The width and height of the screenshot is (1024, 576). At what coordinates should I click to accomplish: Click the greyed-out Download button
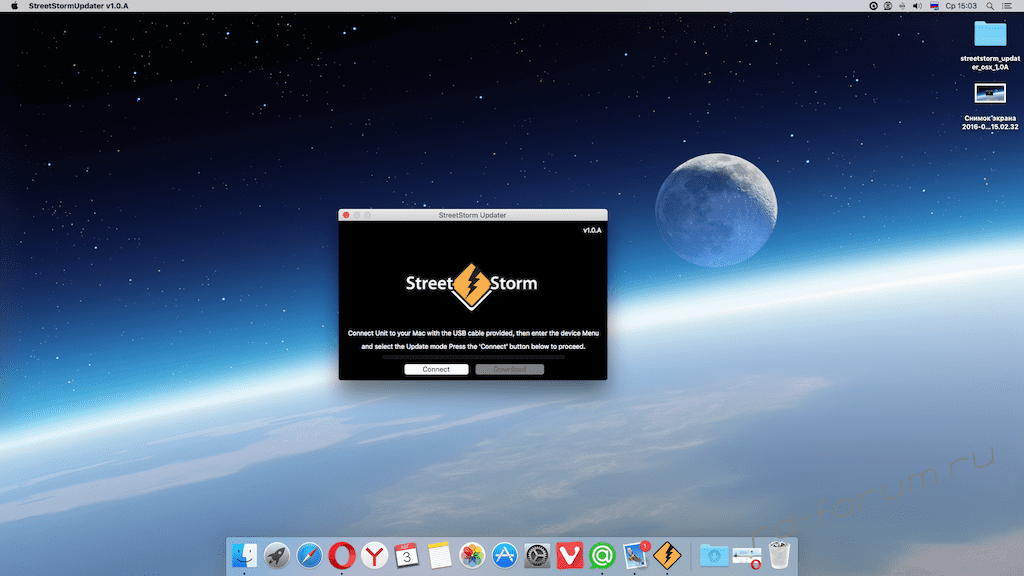coord(509,369)
